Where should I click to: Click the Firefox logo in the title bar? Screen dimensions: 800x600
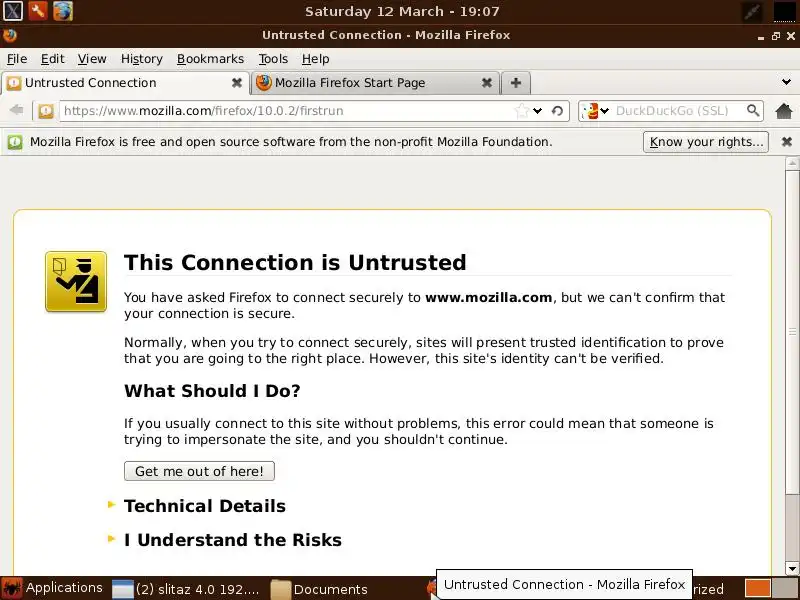coord(10,35)
